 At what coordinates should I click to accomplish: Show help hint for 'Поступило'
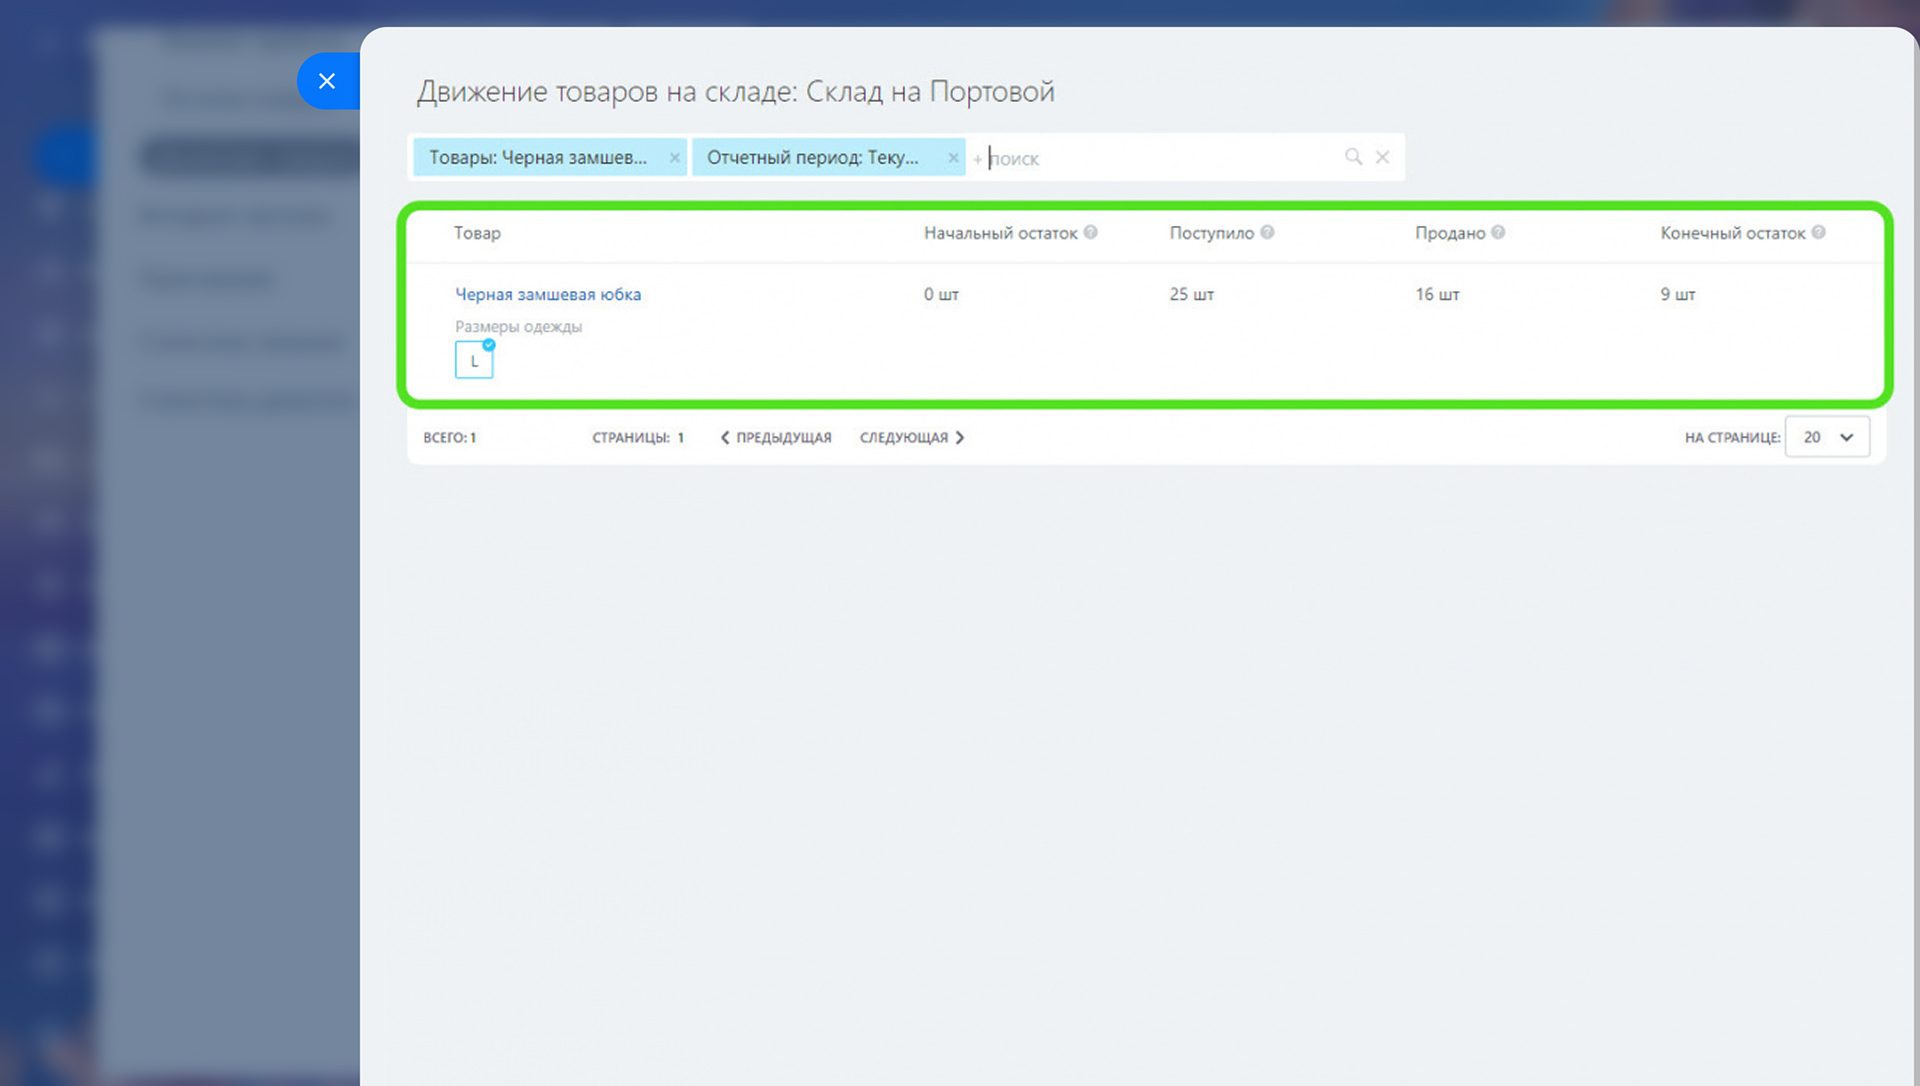(x=1267, y=232)
